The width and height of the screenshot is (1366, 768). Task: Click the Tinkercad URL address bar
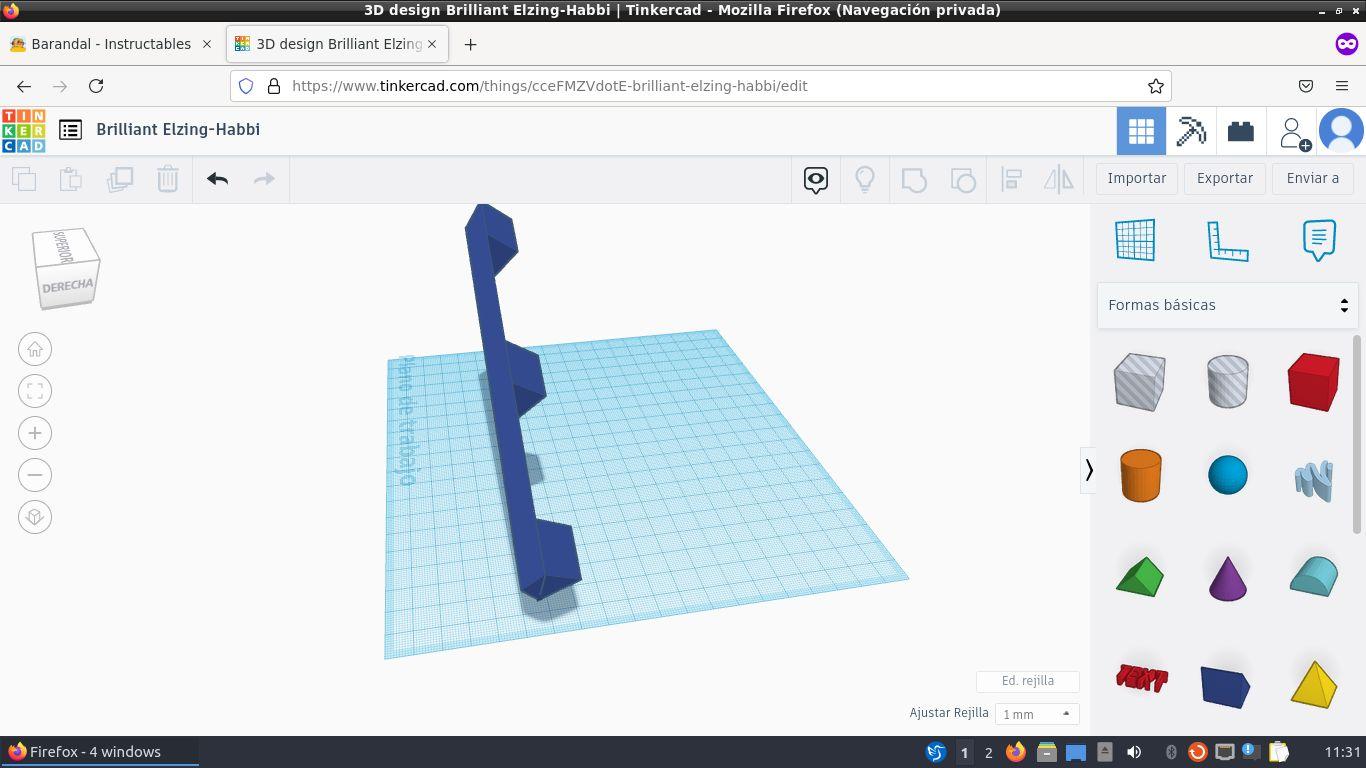pos(700,86)
